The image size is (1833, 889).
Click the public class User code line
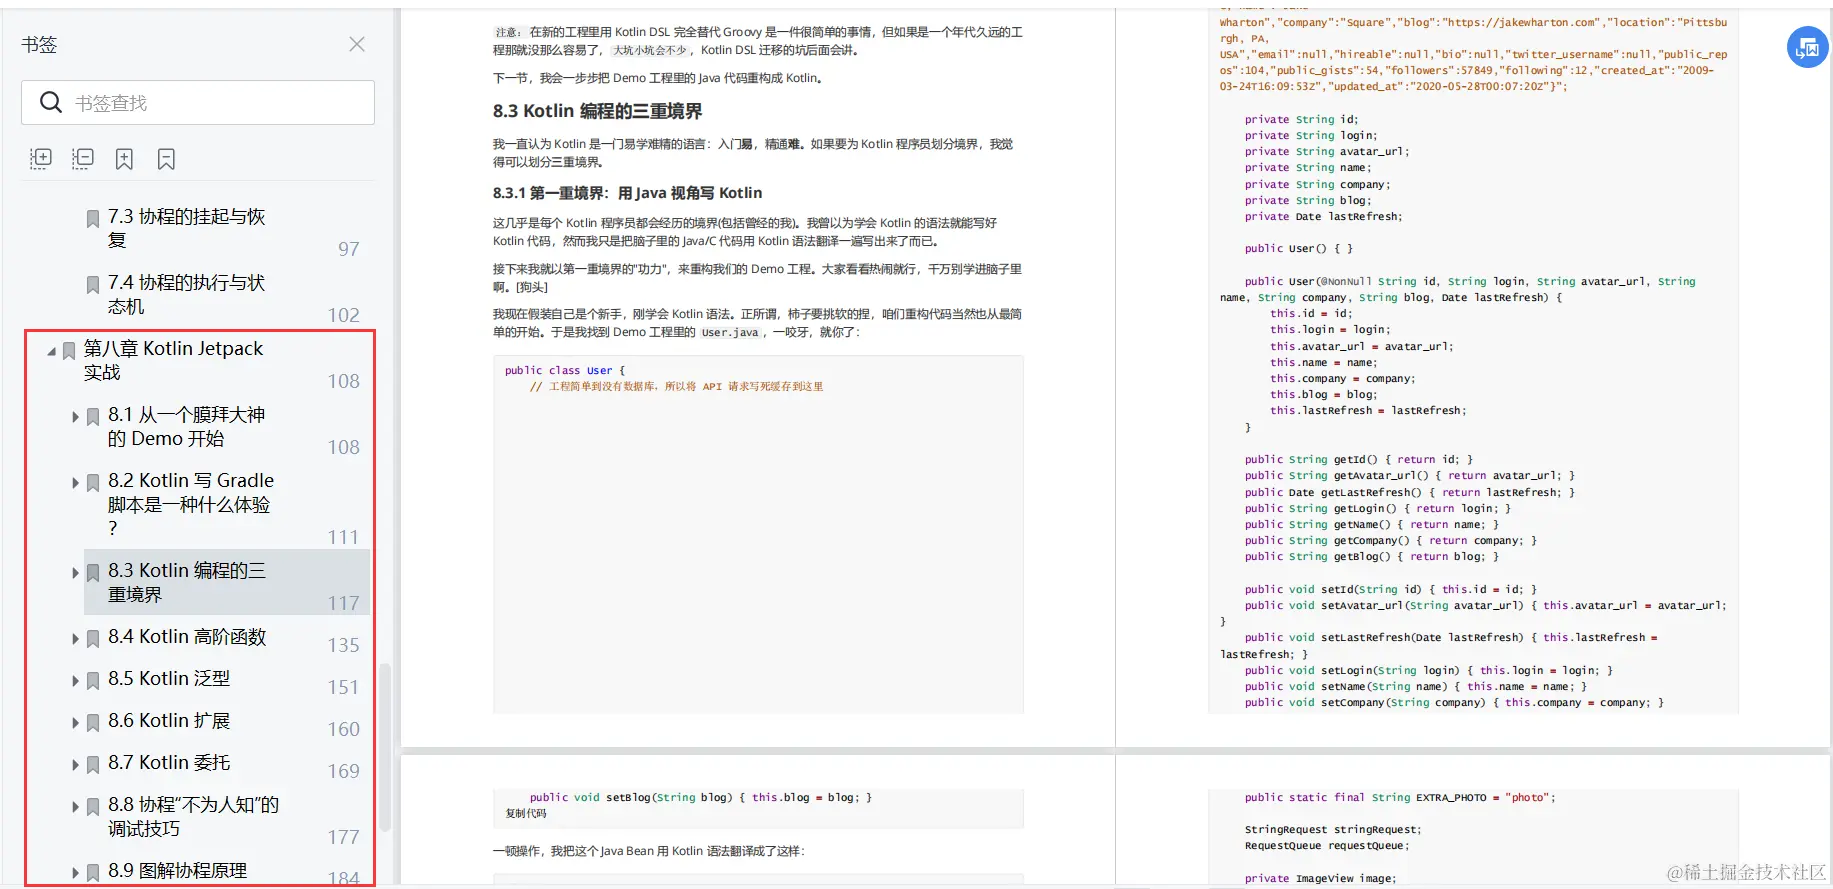point(565,370)
